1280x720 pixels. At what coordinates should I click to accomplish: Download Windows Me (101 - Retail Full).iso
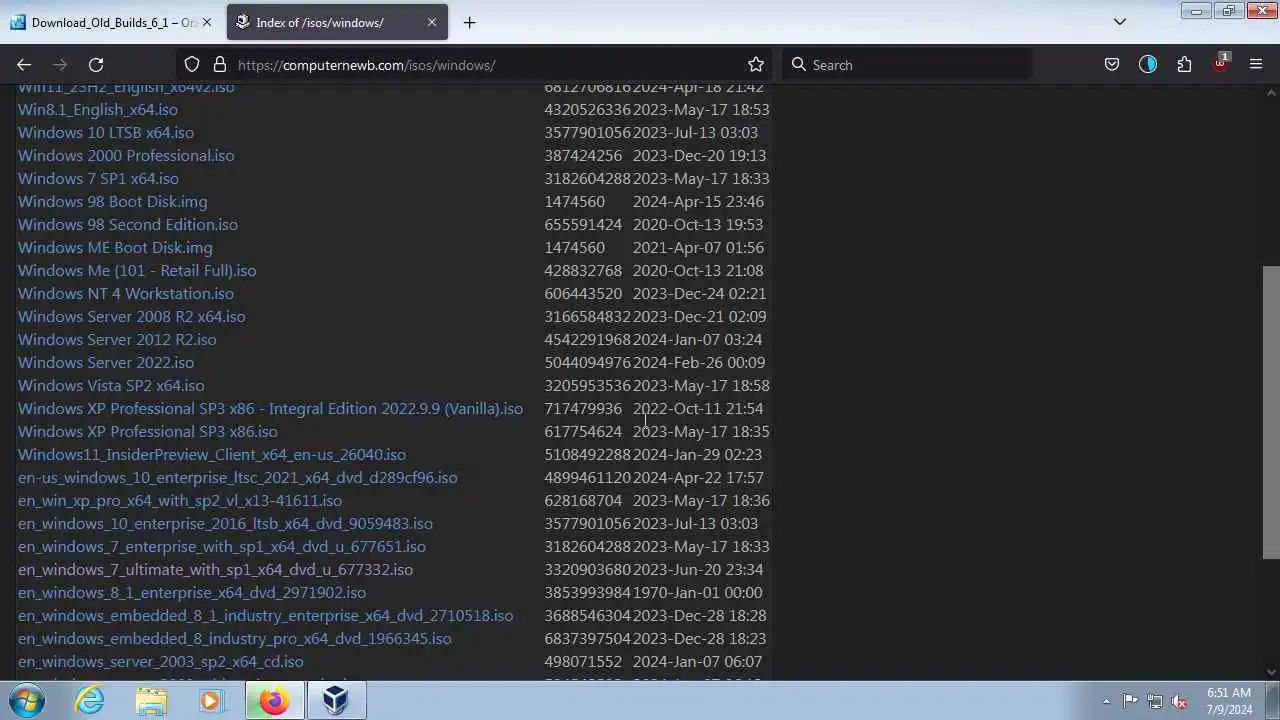click(x=137, y=270)
